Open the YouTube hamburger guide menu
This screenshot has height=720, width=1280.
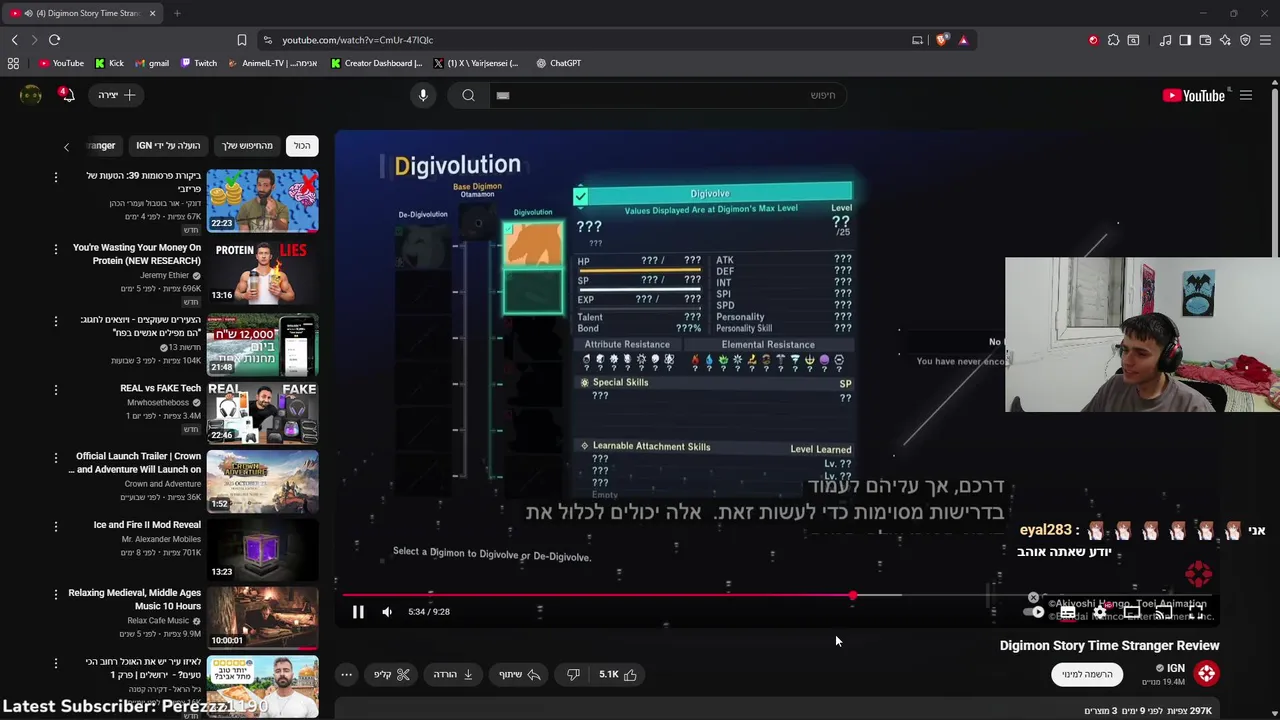(1246, 95)
